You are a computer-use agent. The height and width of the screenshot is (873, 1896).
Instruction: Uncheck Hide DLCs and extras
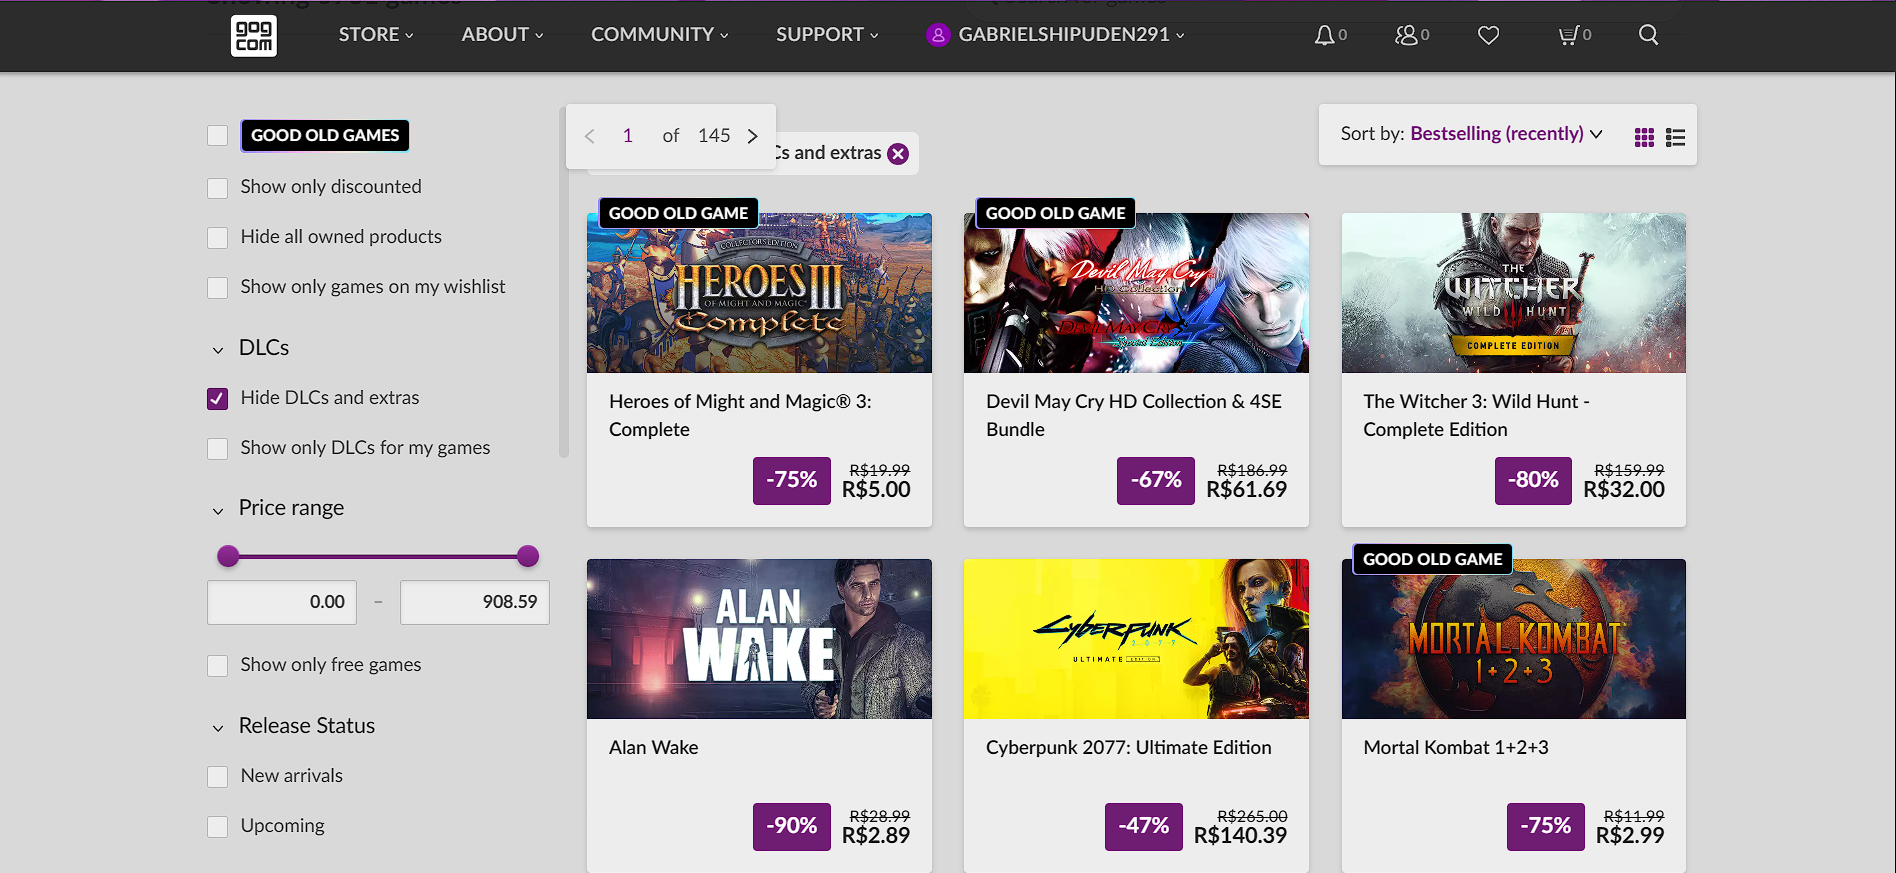coord(218,399)
